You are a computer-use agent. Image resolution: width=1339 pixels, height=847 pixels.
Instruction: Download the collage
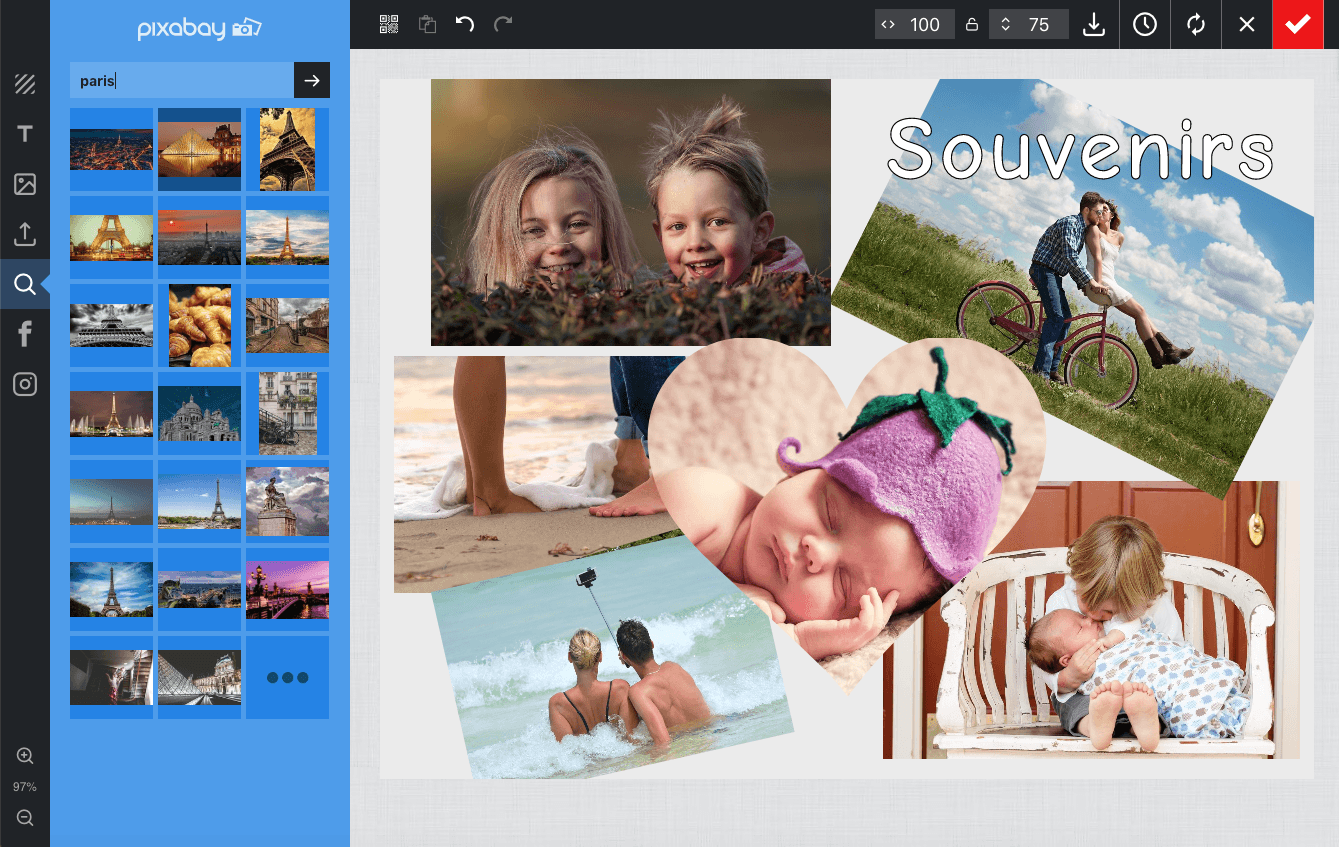coord(1094,25)
